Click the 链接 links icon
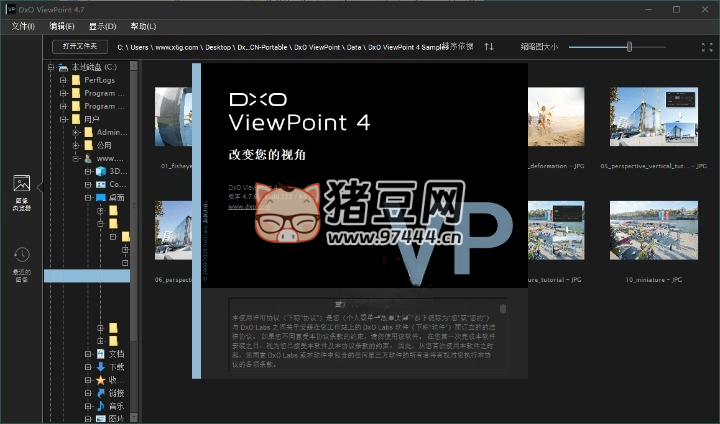720x424 pixels. [x=101, y=393]
